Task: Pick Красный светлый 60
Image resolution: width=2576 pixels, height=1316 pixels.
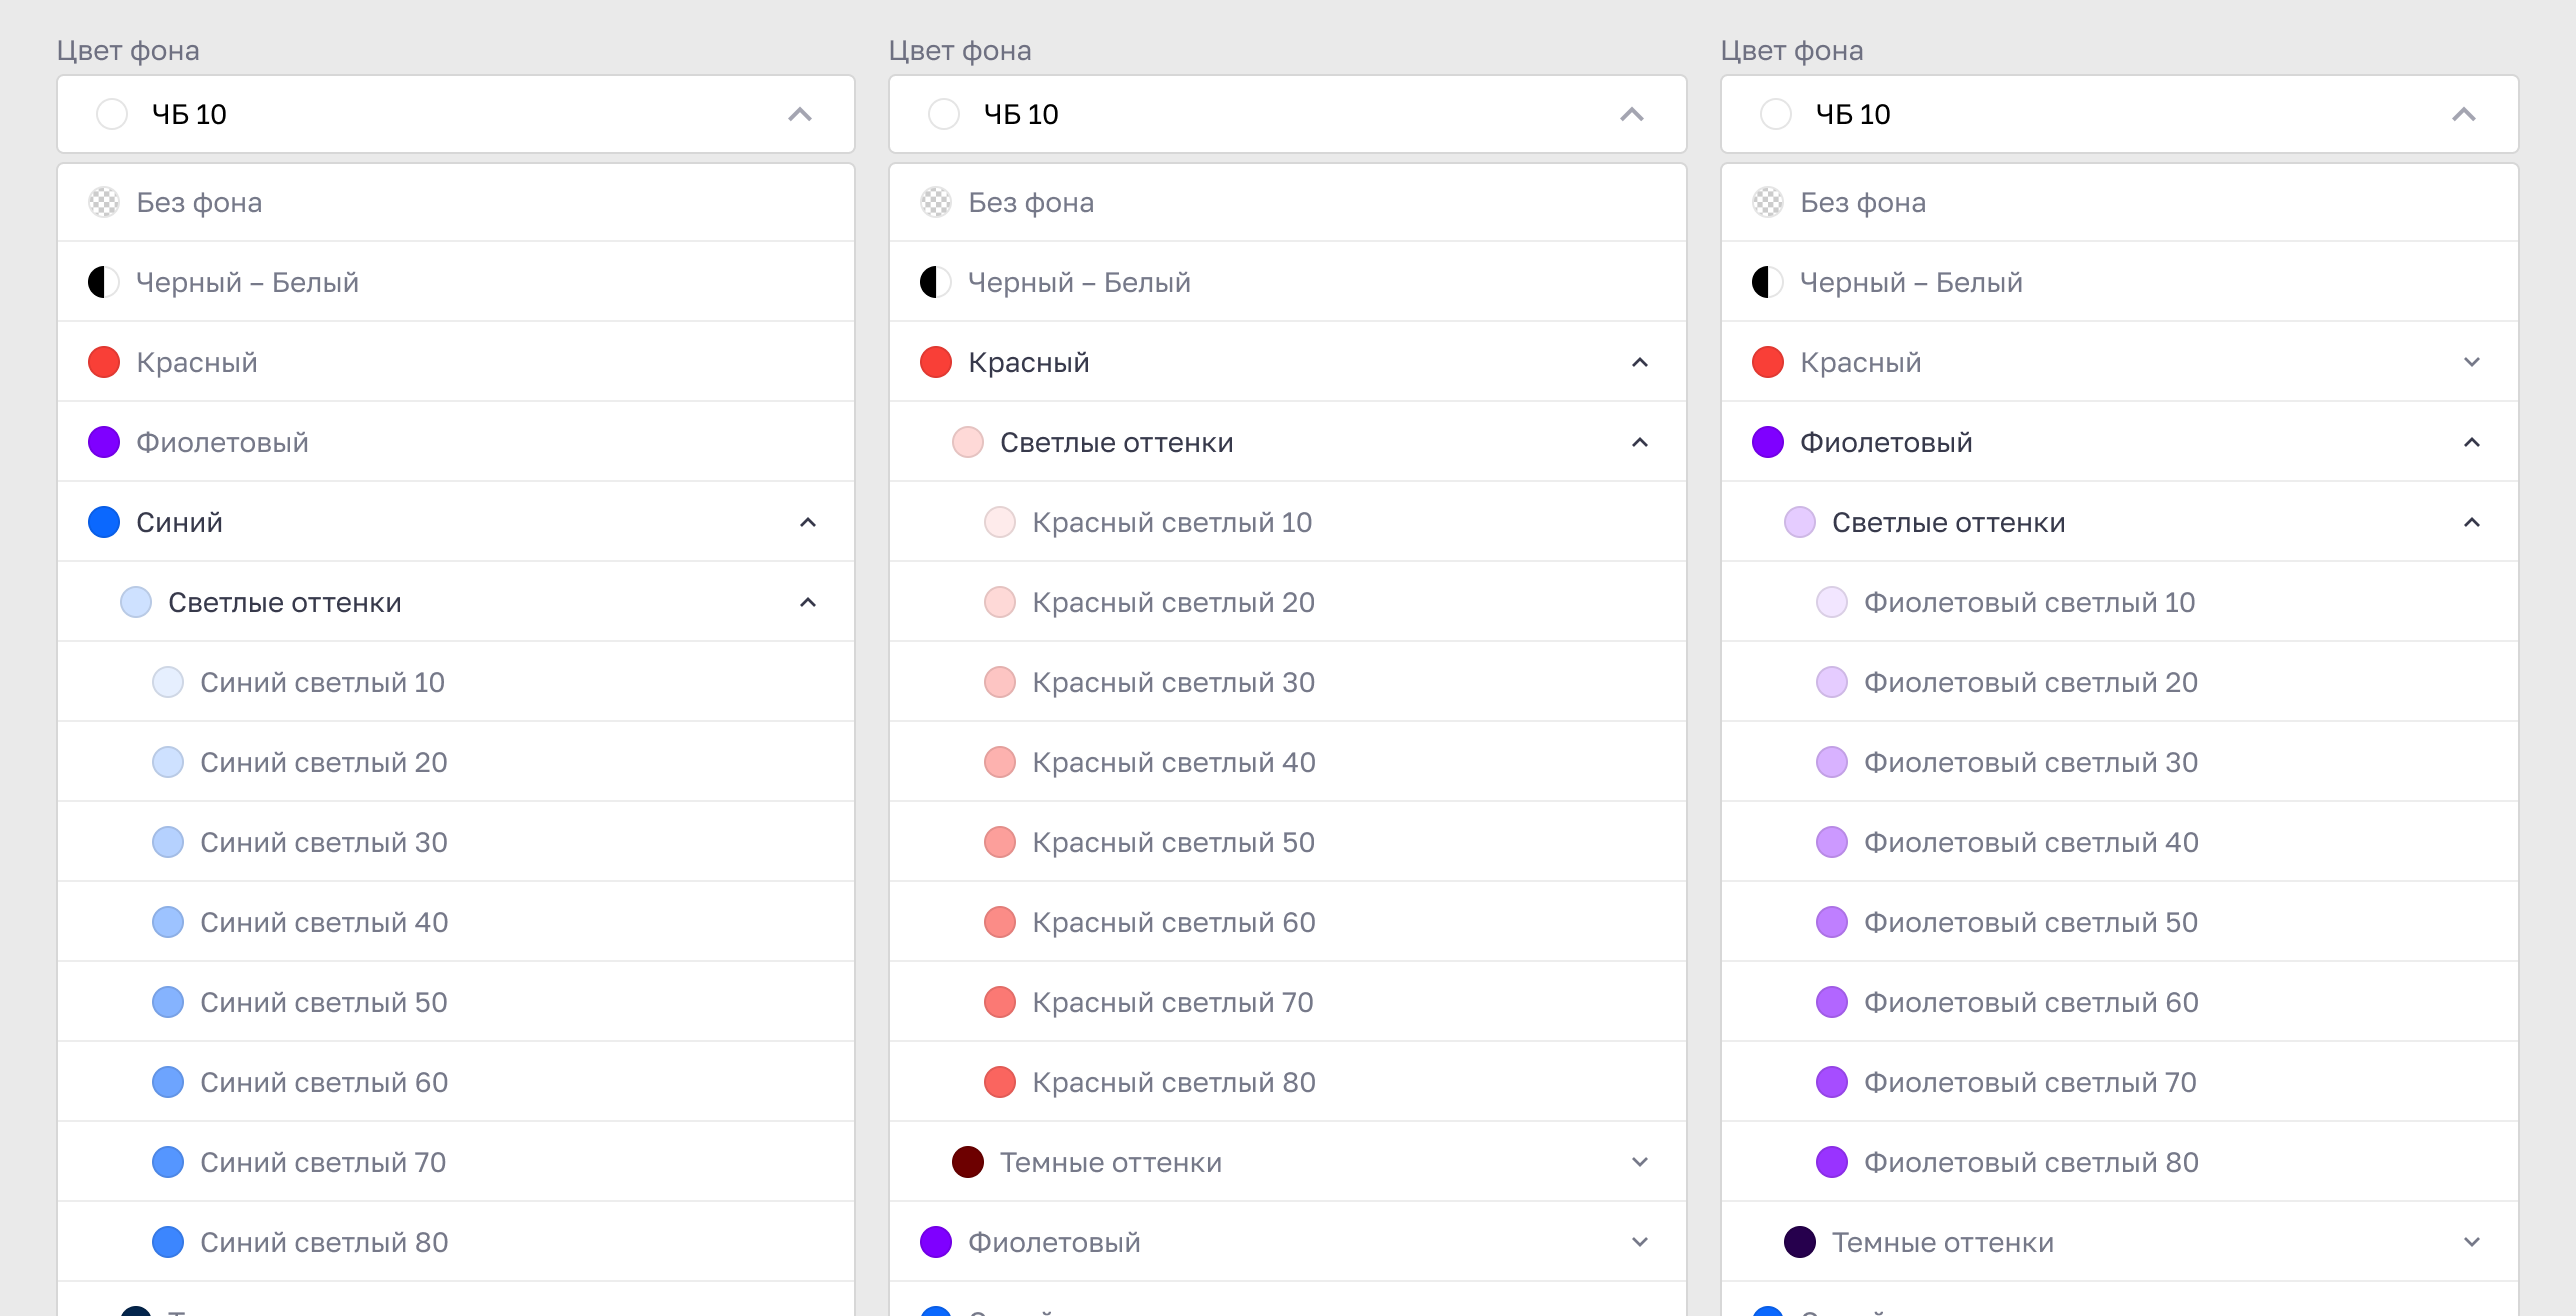Action: coord(1288,922)
